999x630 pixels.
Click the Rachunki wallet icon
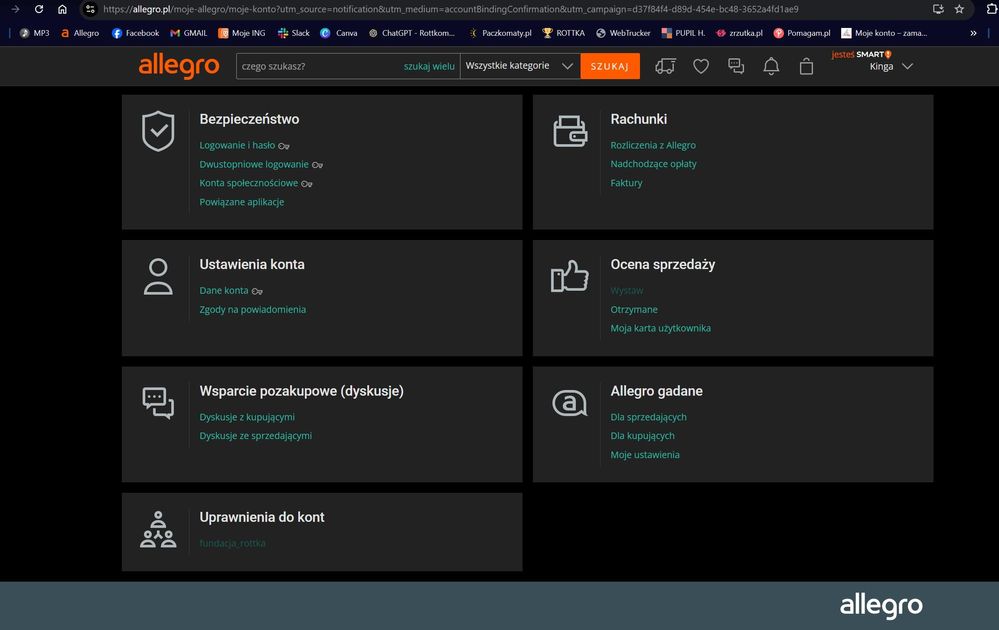570,131
